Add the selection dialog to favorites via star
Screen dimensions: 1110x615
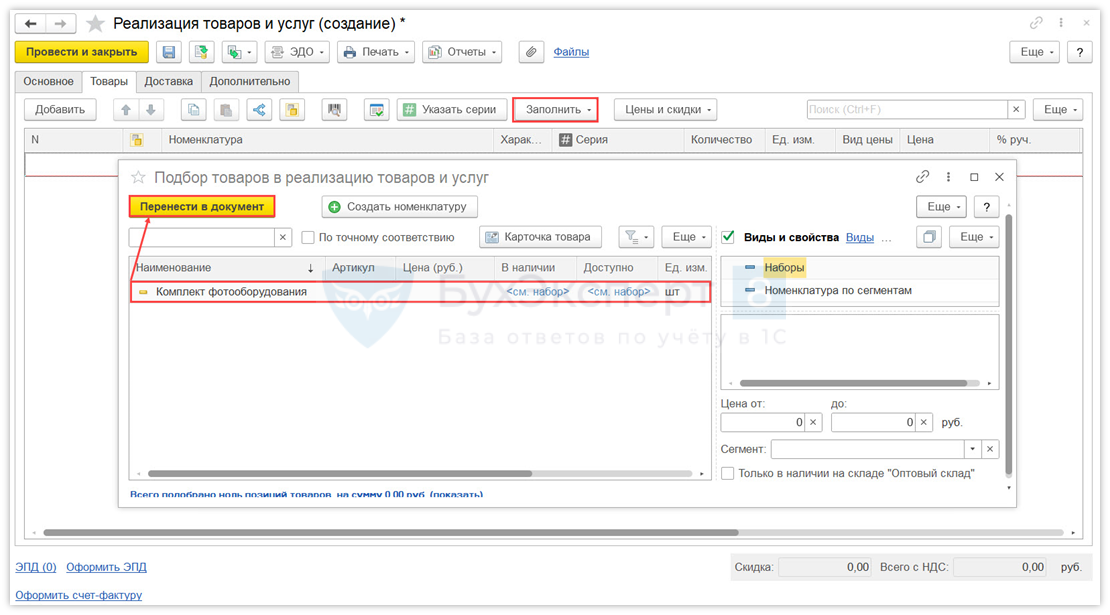coord(138,177)
